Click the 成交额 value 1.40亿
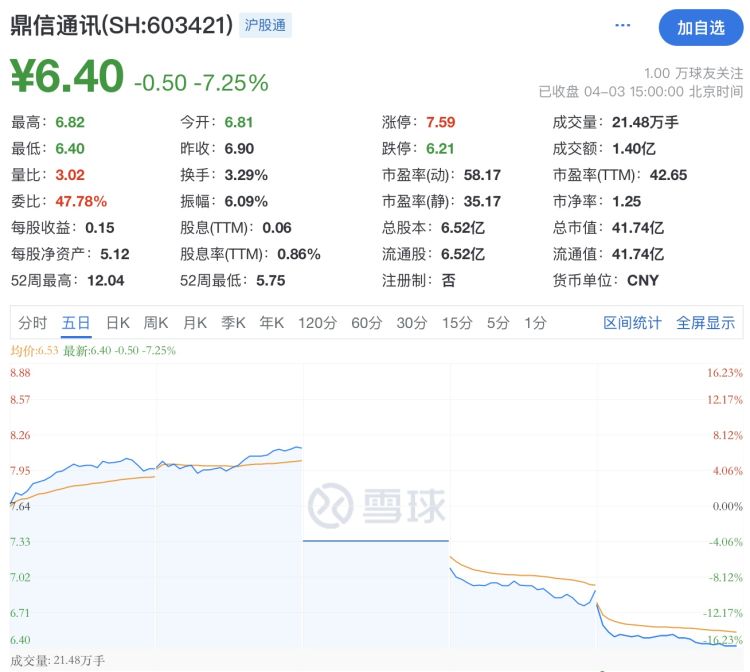Viewport: 750px width, 672px height. point(634,149)
